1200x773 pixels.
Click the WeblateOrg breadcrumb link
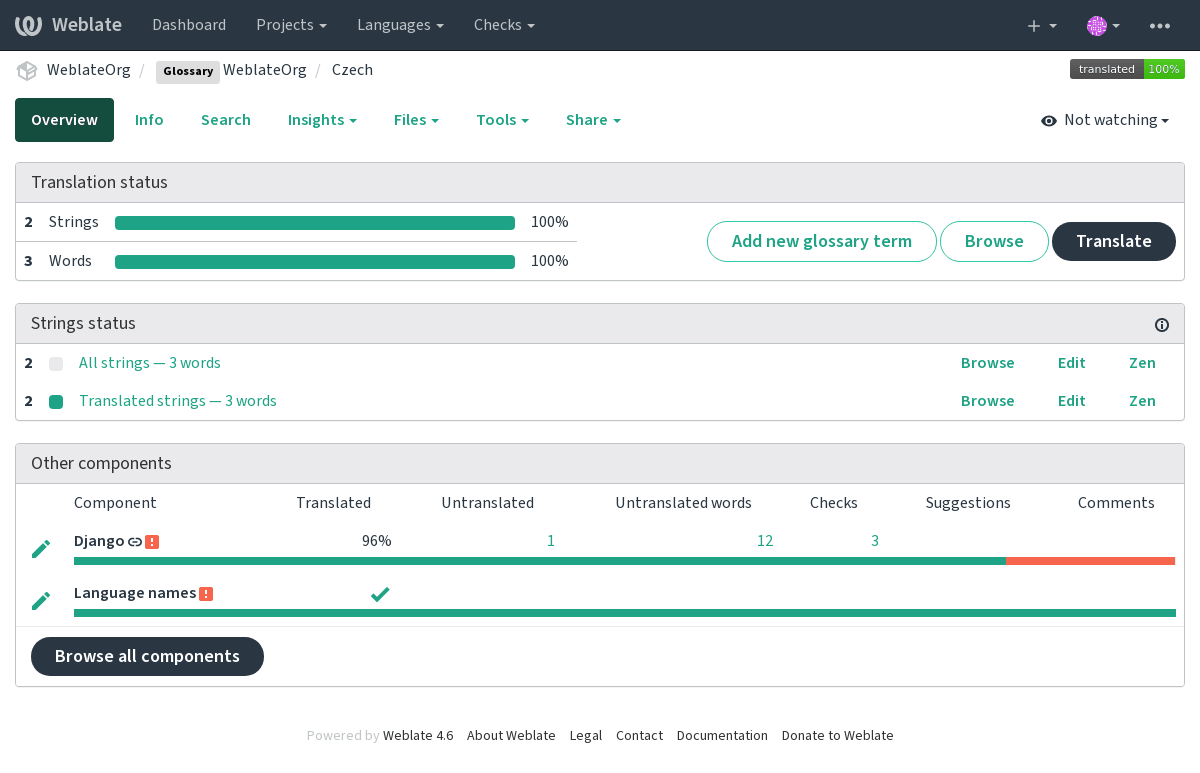[89, 70]
